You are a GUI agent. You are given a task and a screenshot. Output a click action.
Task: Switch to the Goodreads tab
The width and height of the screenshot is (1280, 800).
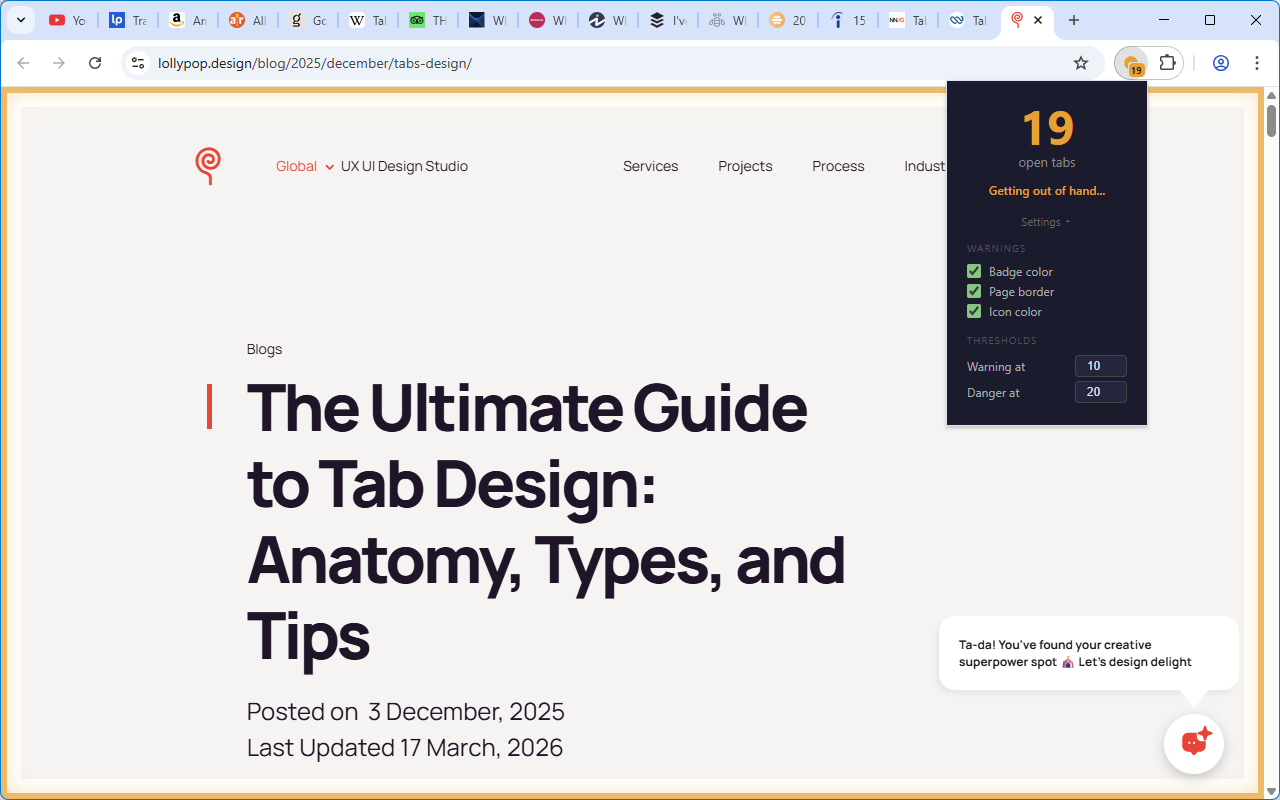[x=307, y=20]
